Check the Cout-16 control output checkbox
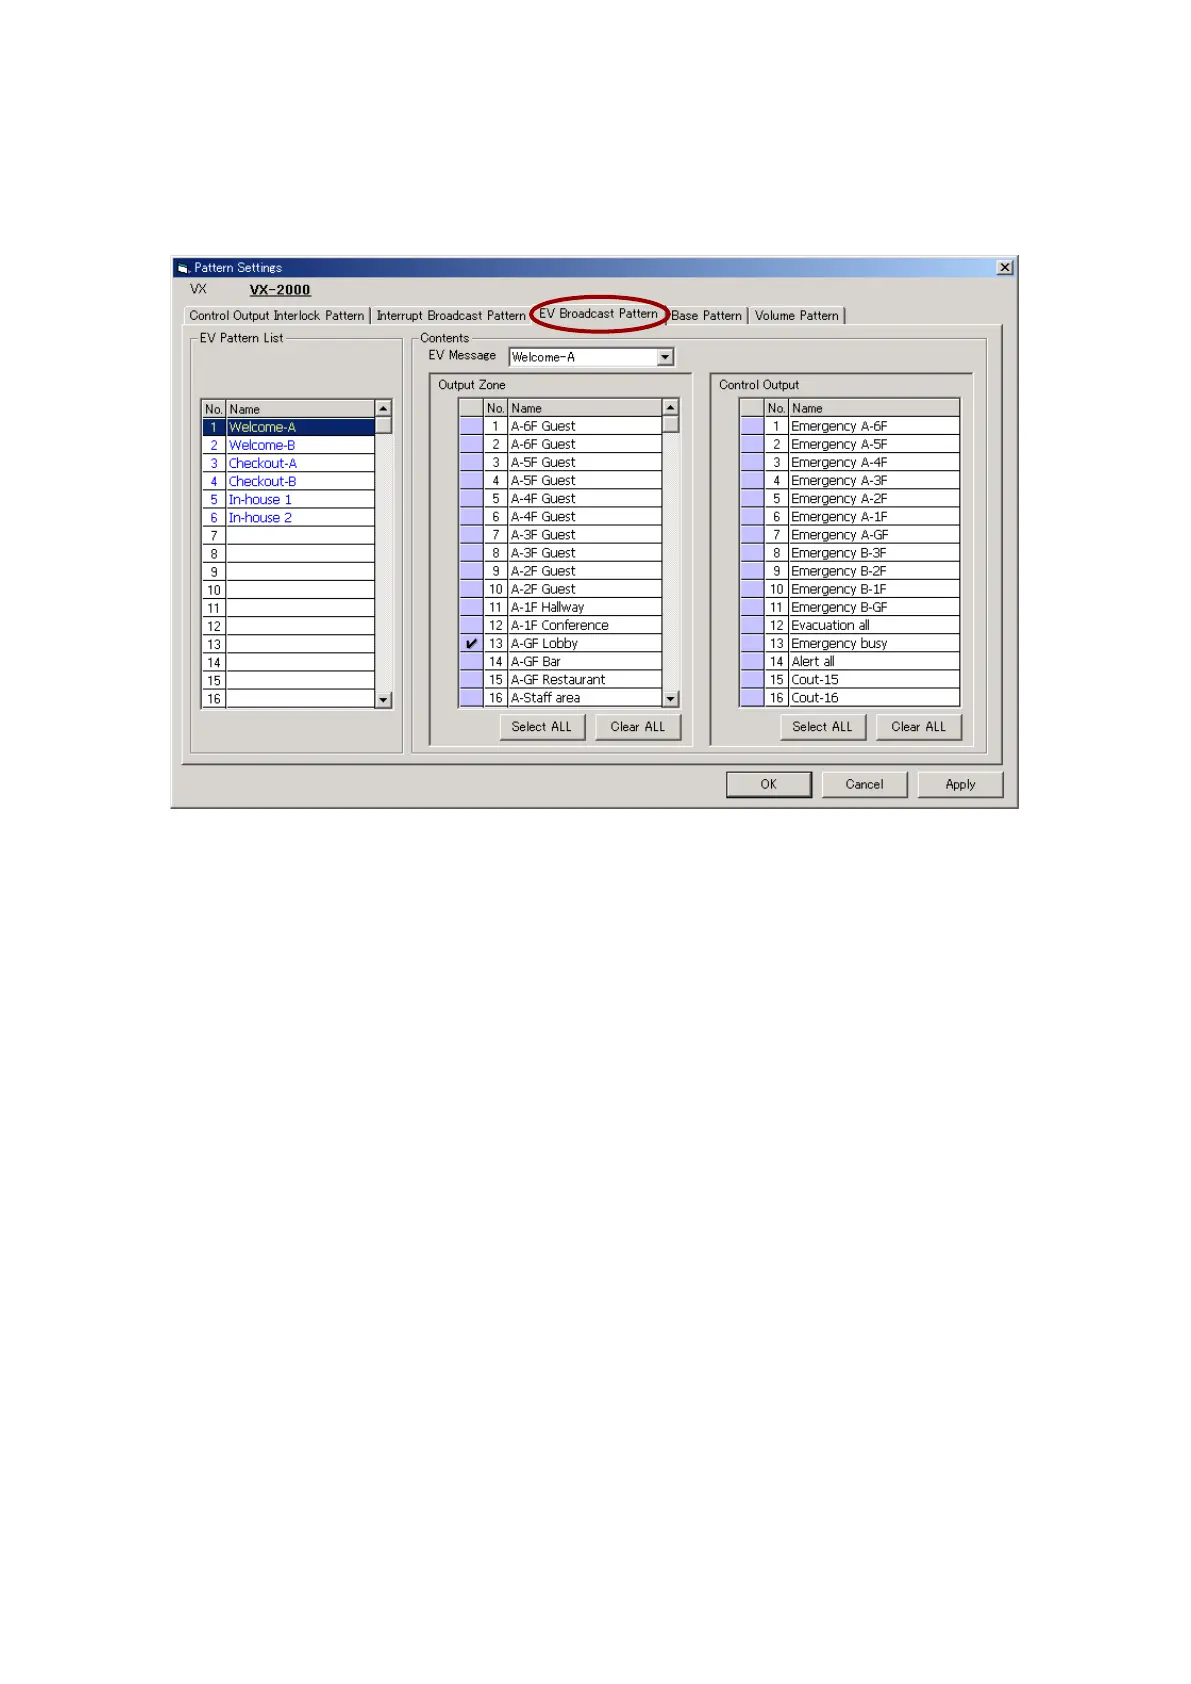 pos(752,697)
